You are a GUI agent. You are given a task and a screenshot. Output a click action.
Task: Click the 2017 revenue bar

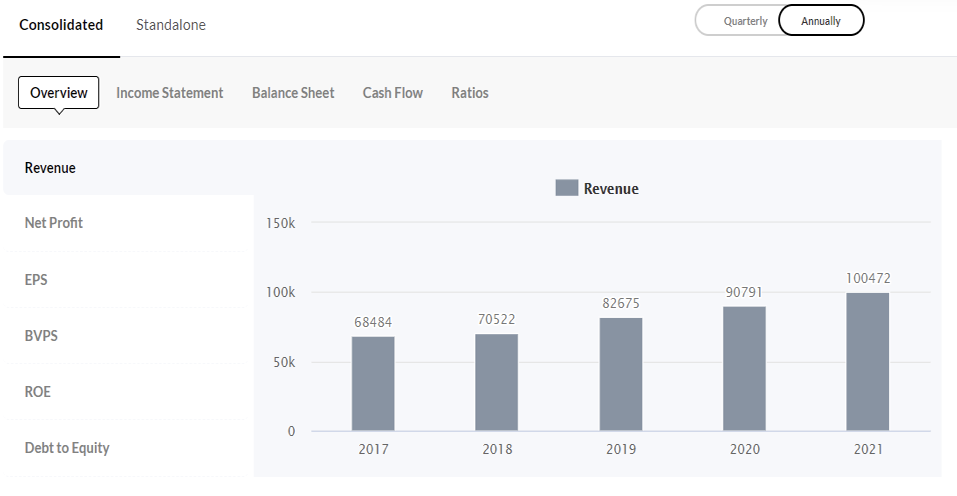pyautogui.click(x=373, y=384)
